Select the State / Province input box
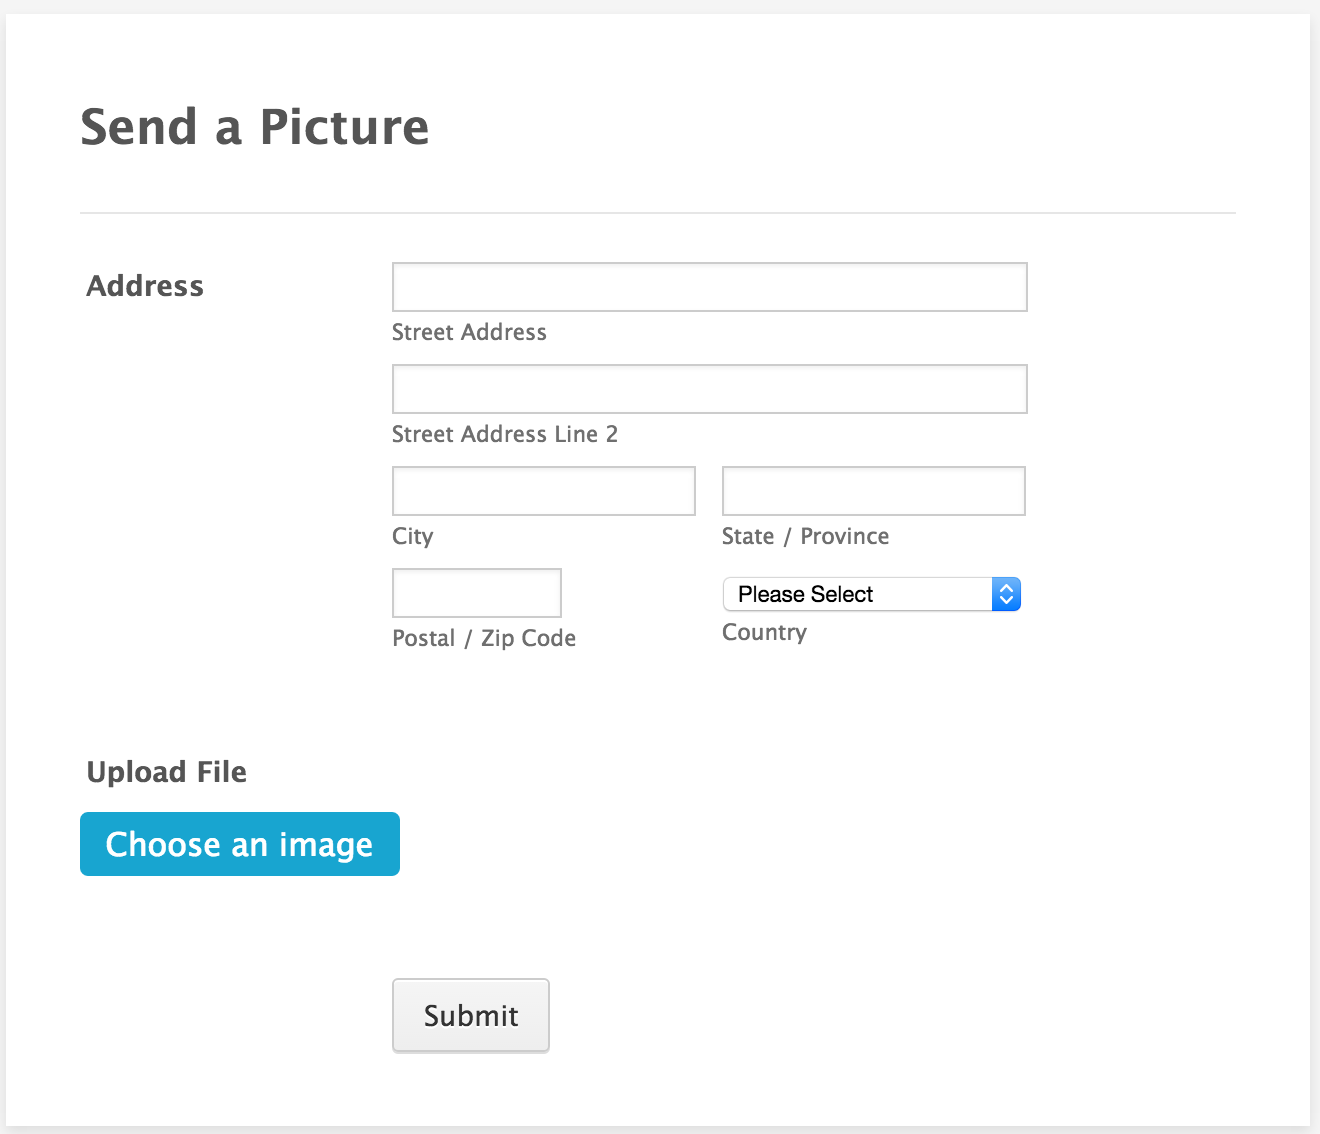The image size is (1320, 1134). pyautogui.click(x=873, y=491)
